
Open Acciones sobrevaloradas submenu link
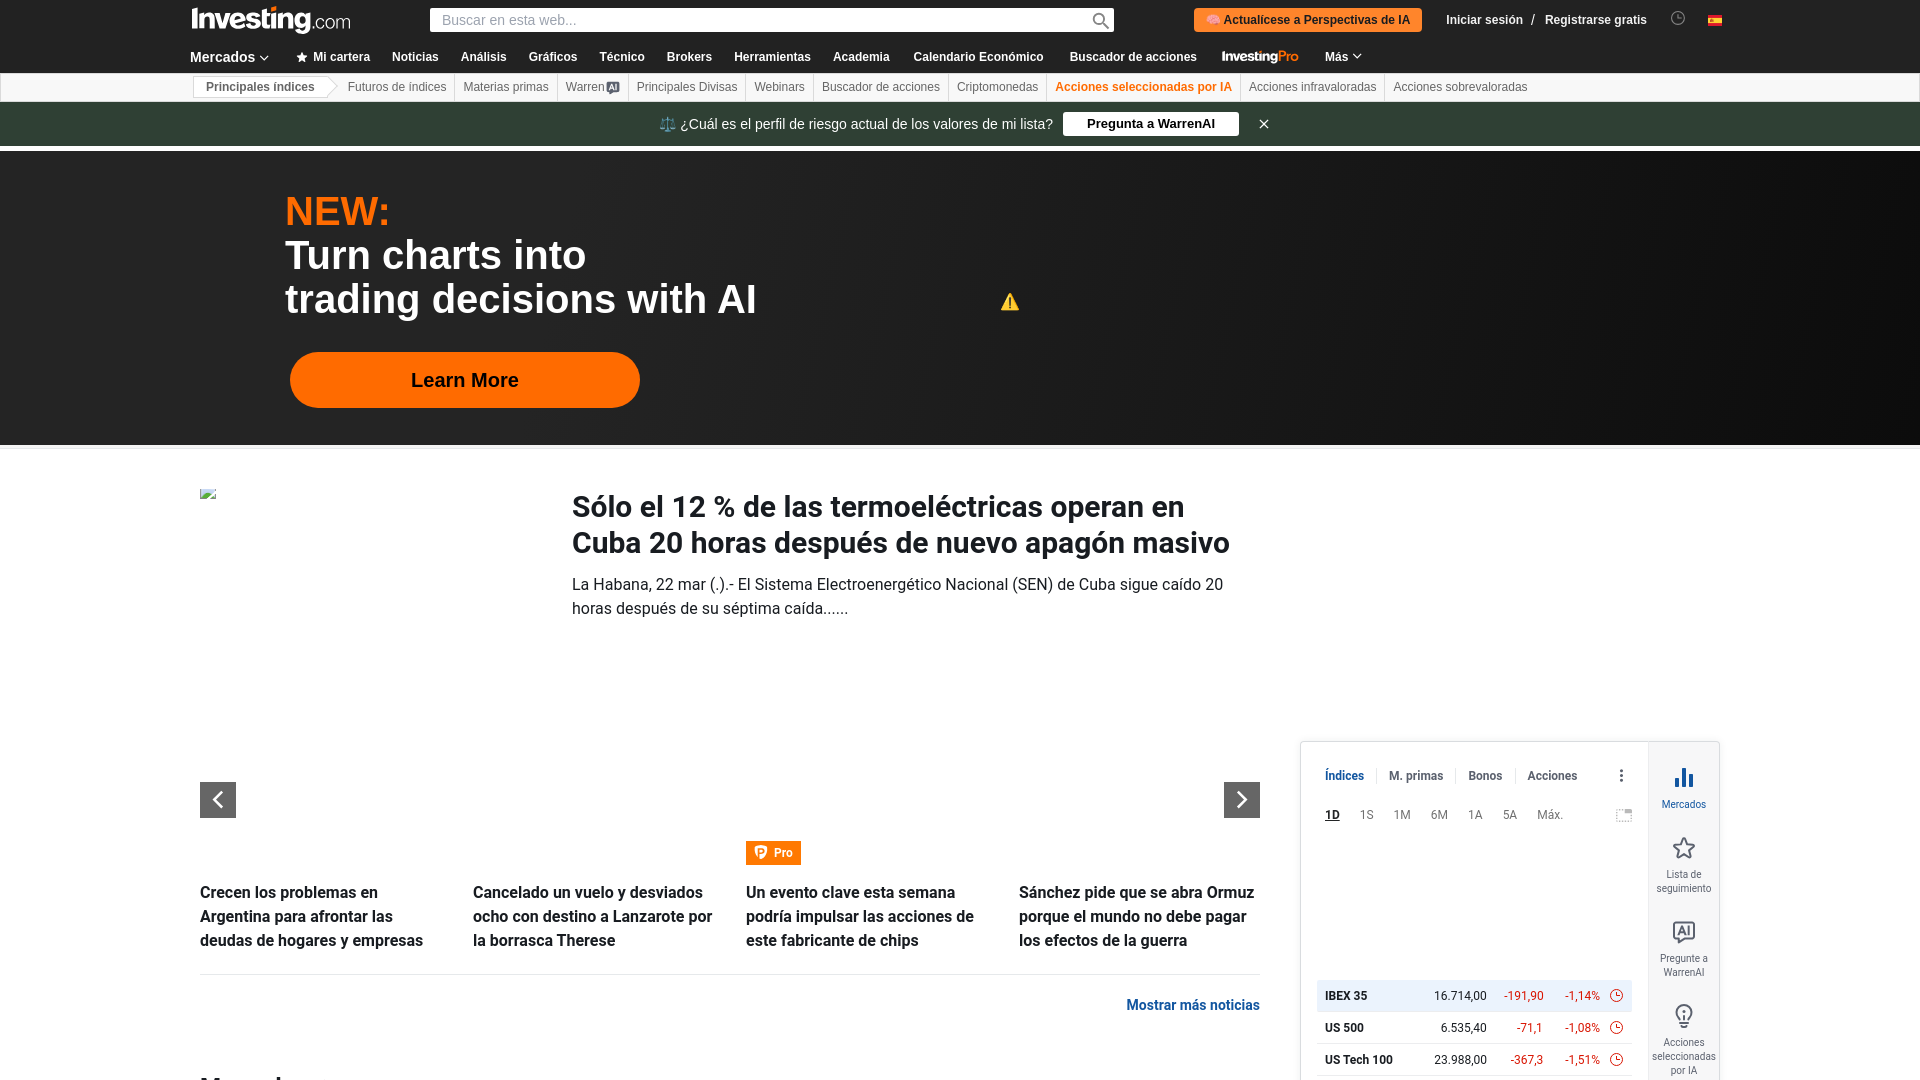click(1460, 87)
